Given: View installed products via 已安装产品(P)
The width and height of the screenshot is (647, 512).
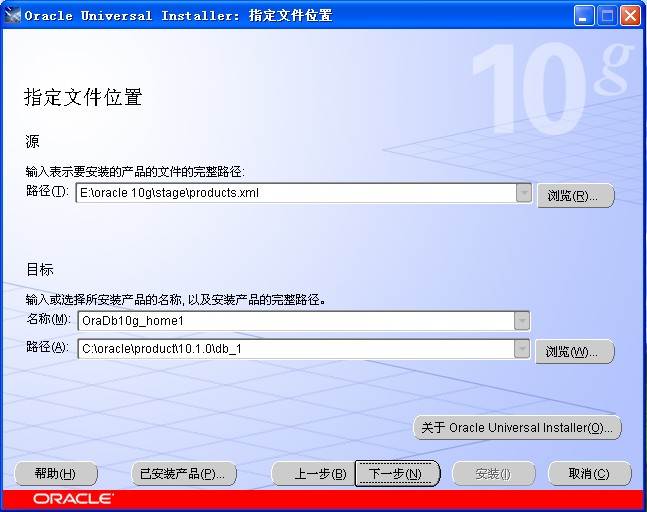Looking at the screenshot, I should (184, 474).
